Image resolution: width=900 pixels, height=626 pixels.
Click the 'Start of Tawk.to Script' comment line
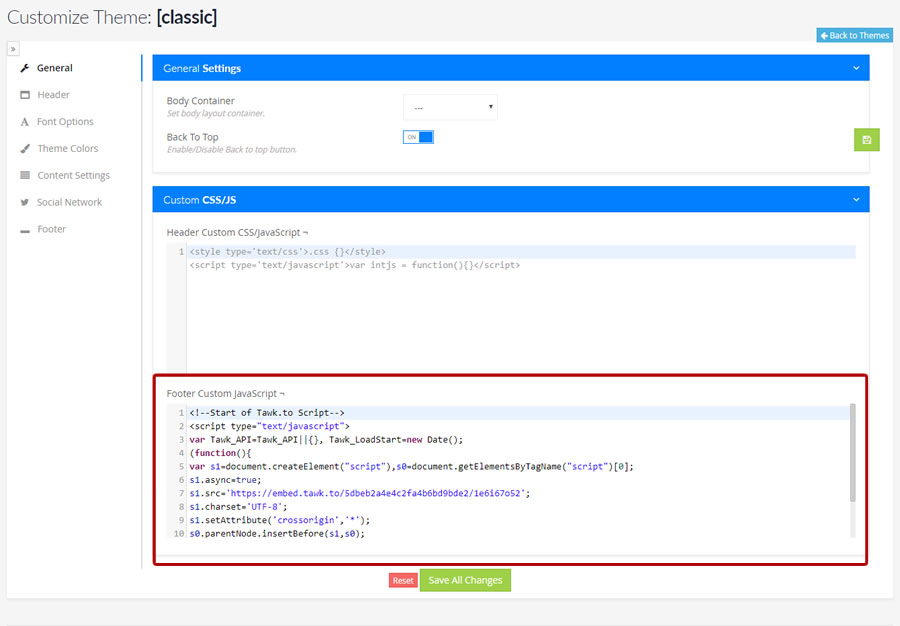267,413
